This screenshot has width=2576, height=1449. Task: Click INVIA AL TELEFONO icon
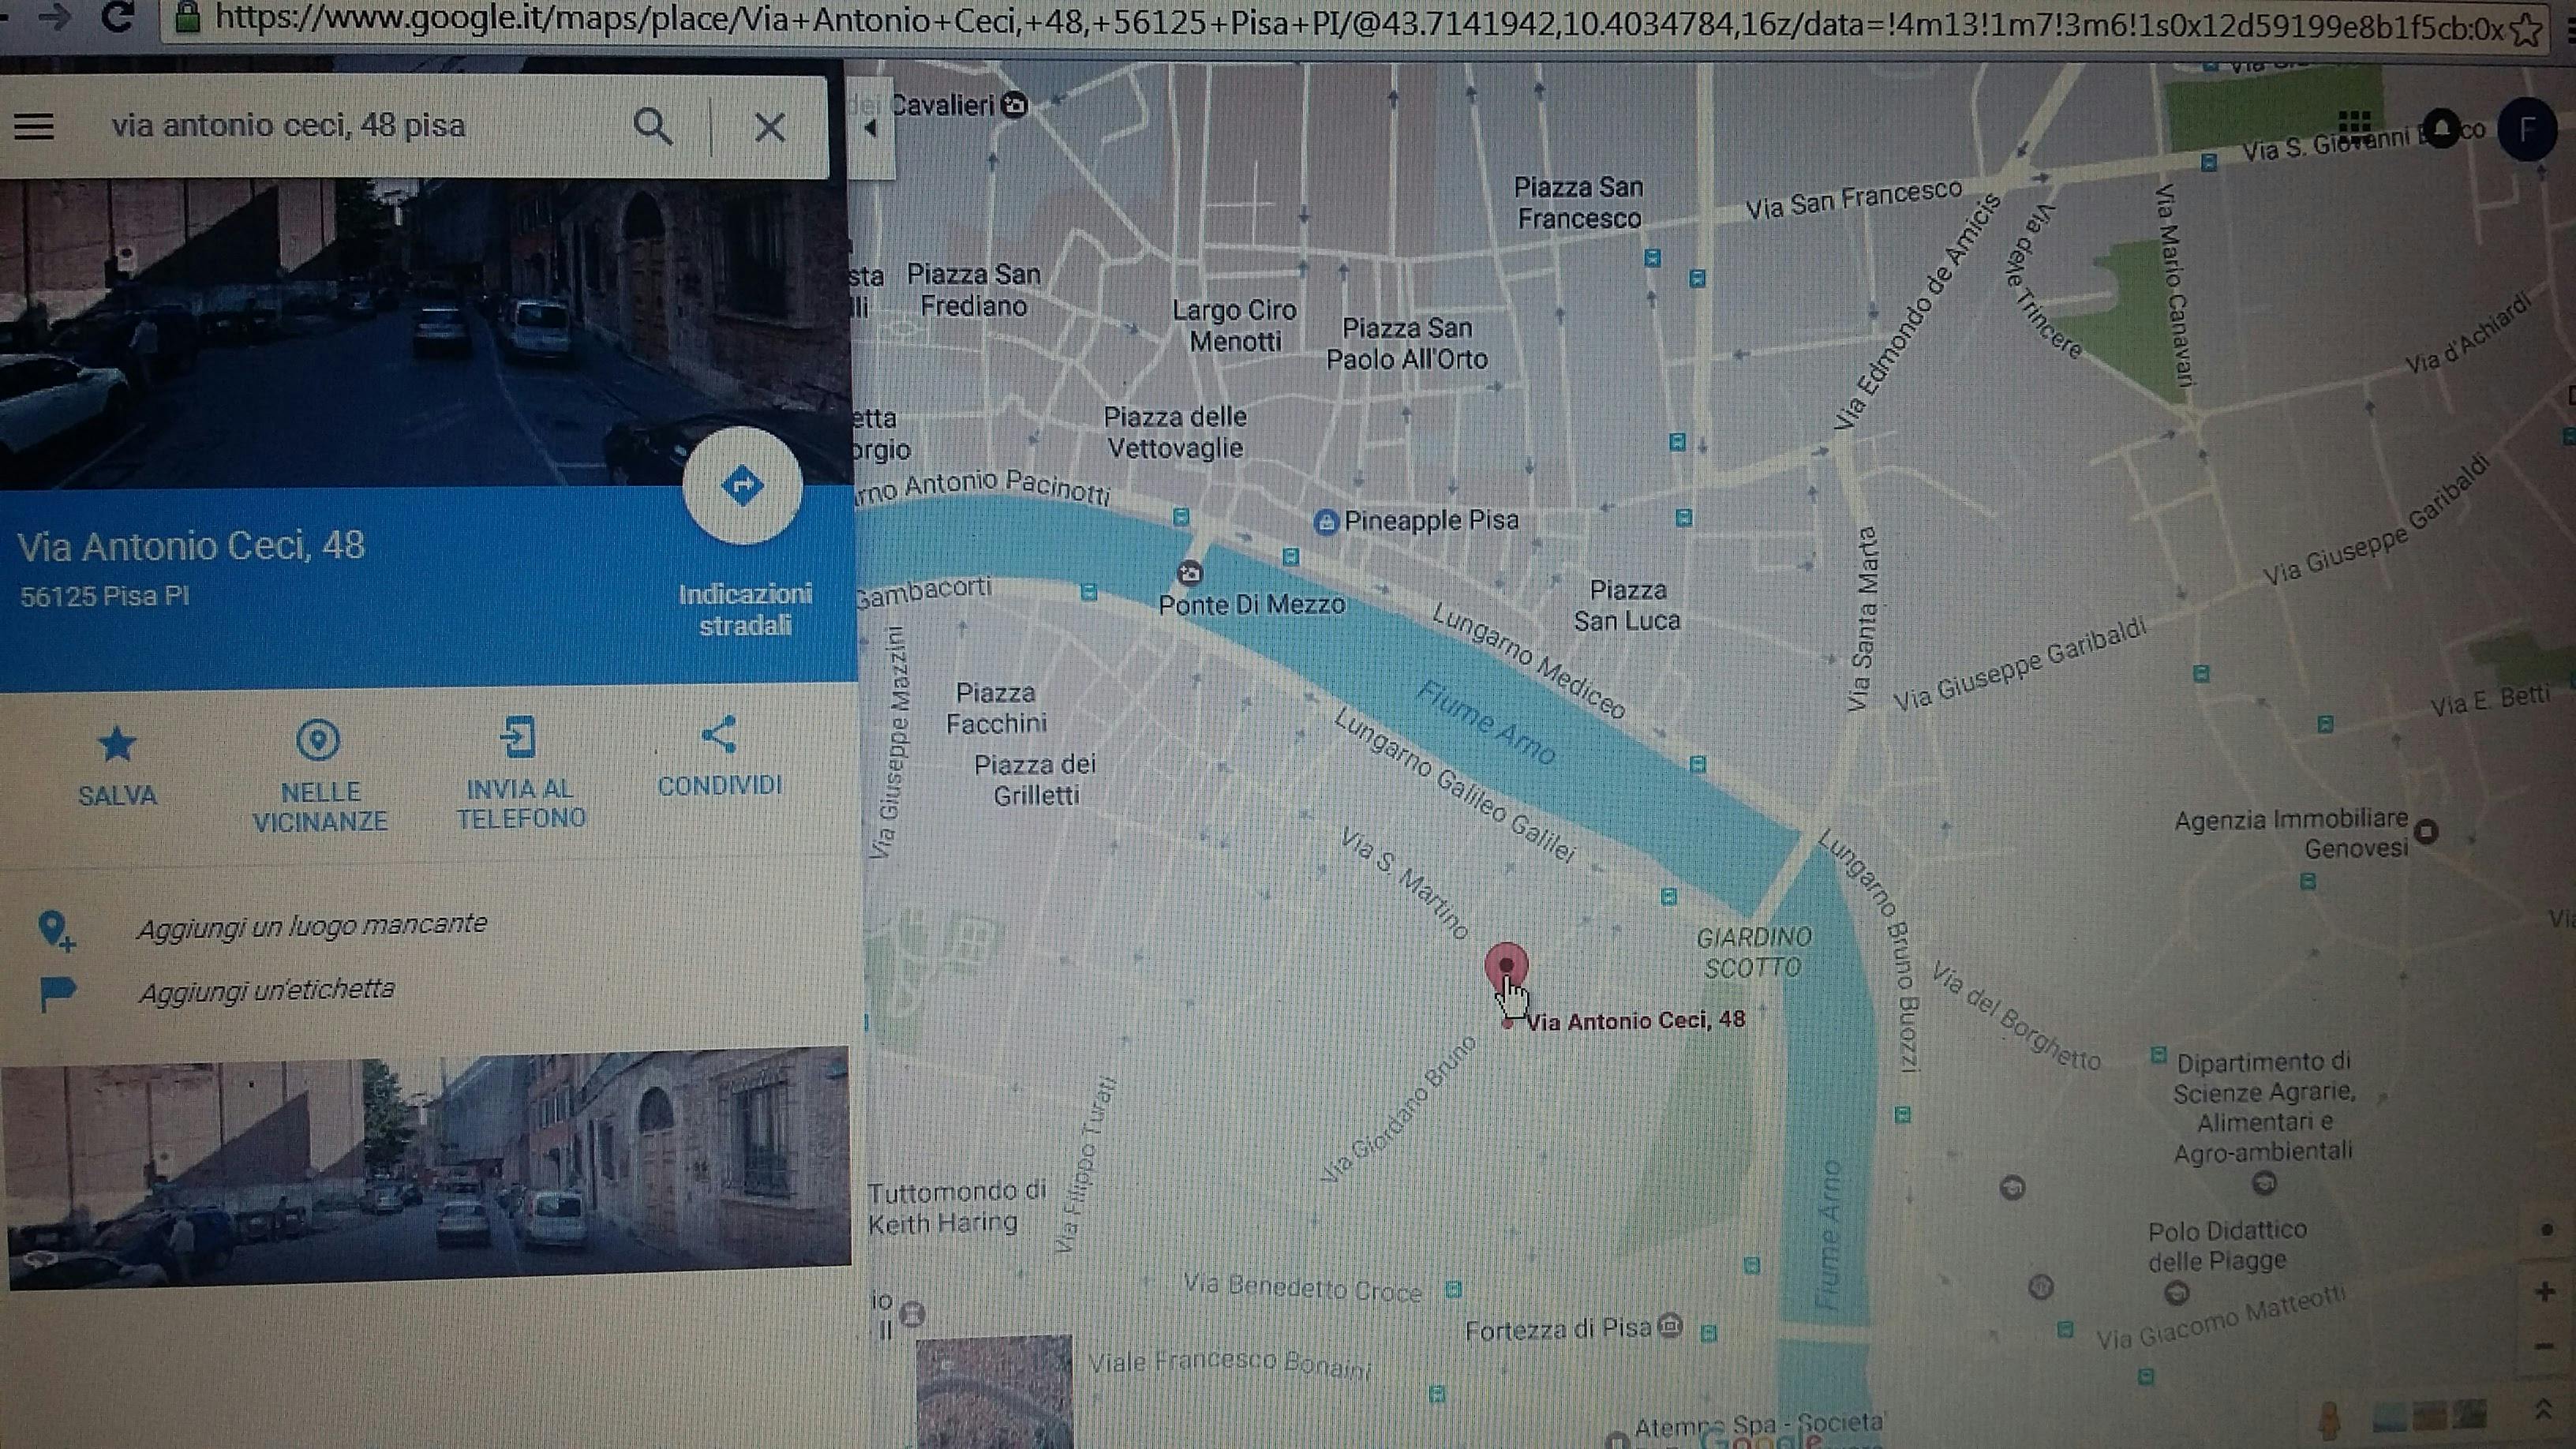(x=519, y=738)
